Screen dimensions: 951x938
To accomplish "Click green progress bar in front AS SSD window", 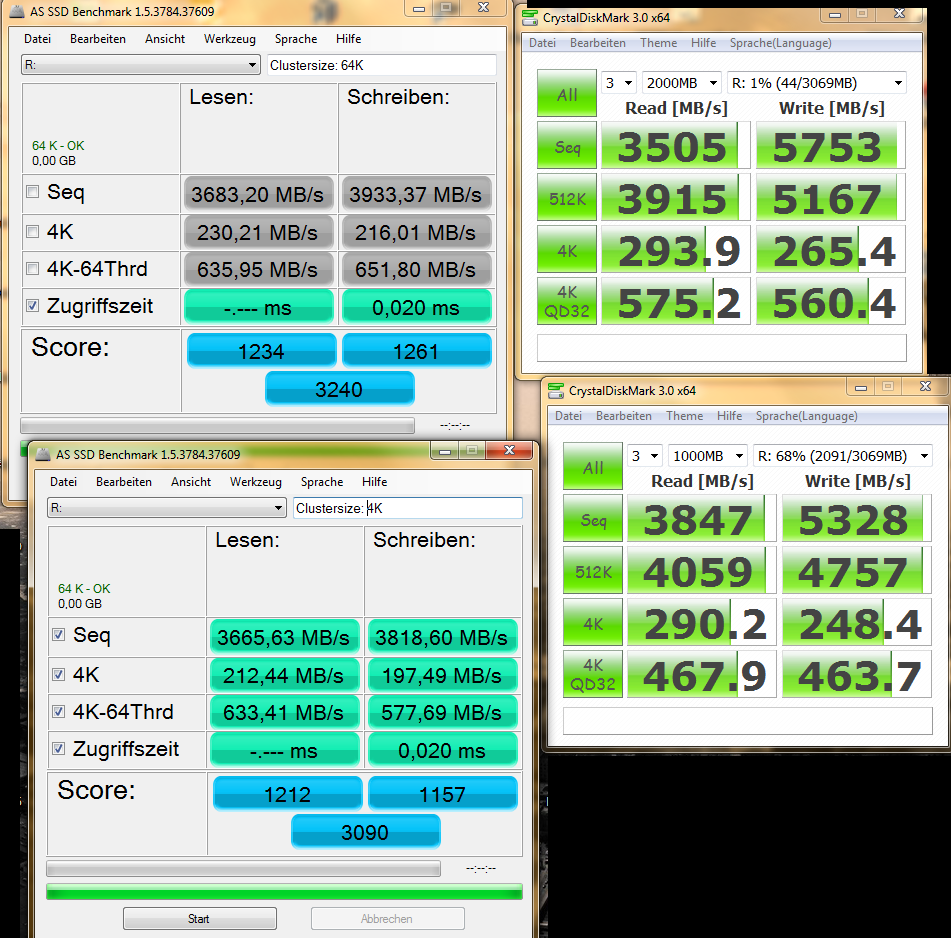I will pos(284,891).
